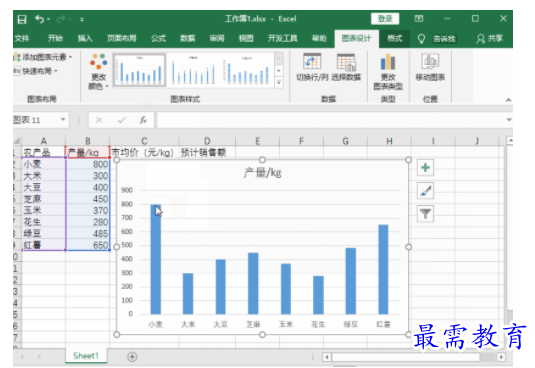This screenshot has height=368, width=535.
Task: Click the Redo arrow icon
Action: (61, 19)
